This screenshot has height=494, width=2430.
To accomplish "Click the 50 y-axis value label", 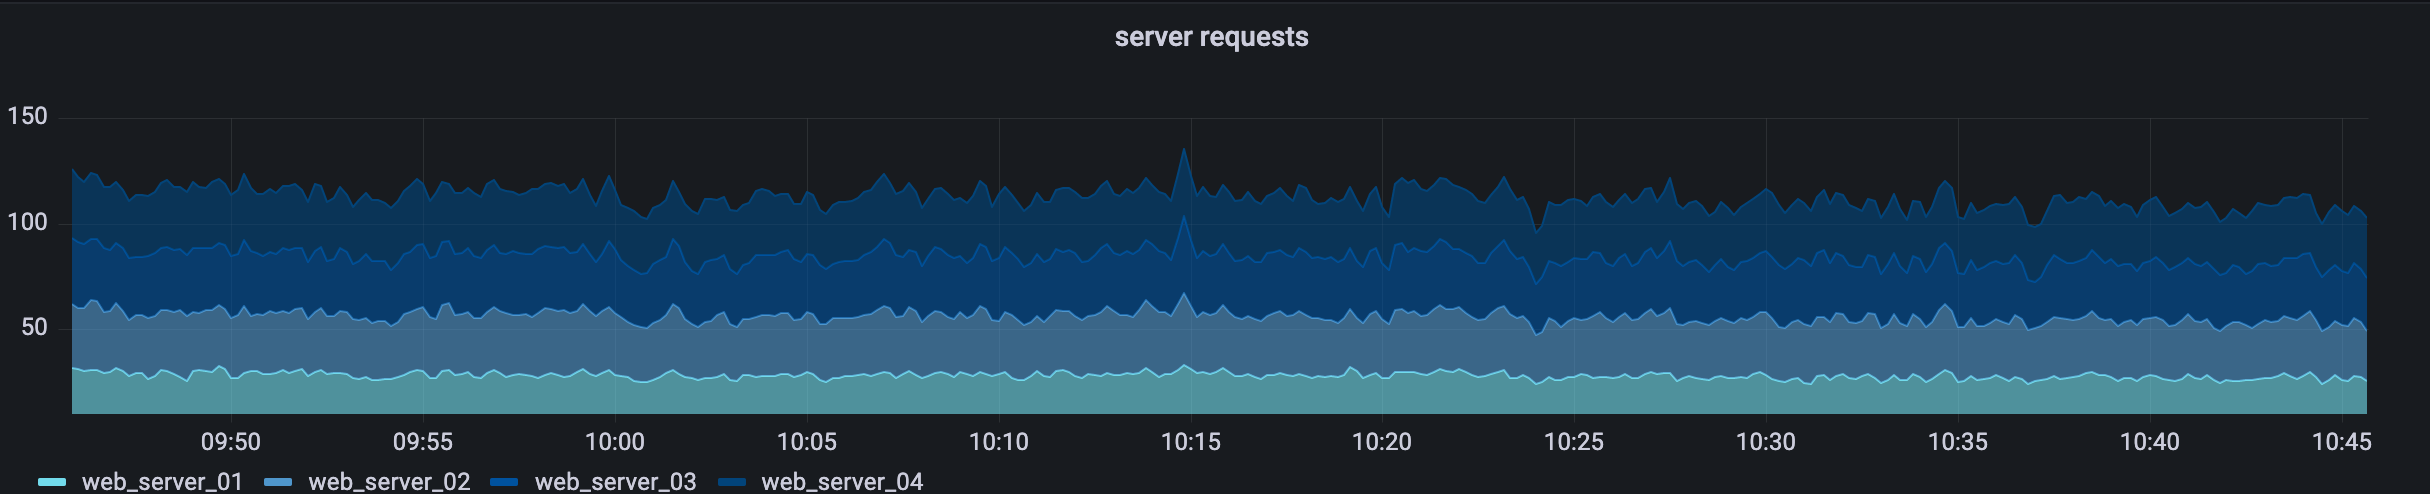I will 34,329.
